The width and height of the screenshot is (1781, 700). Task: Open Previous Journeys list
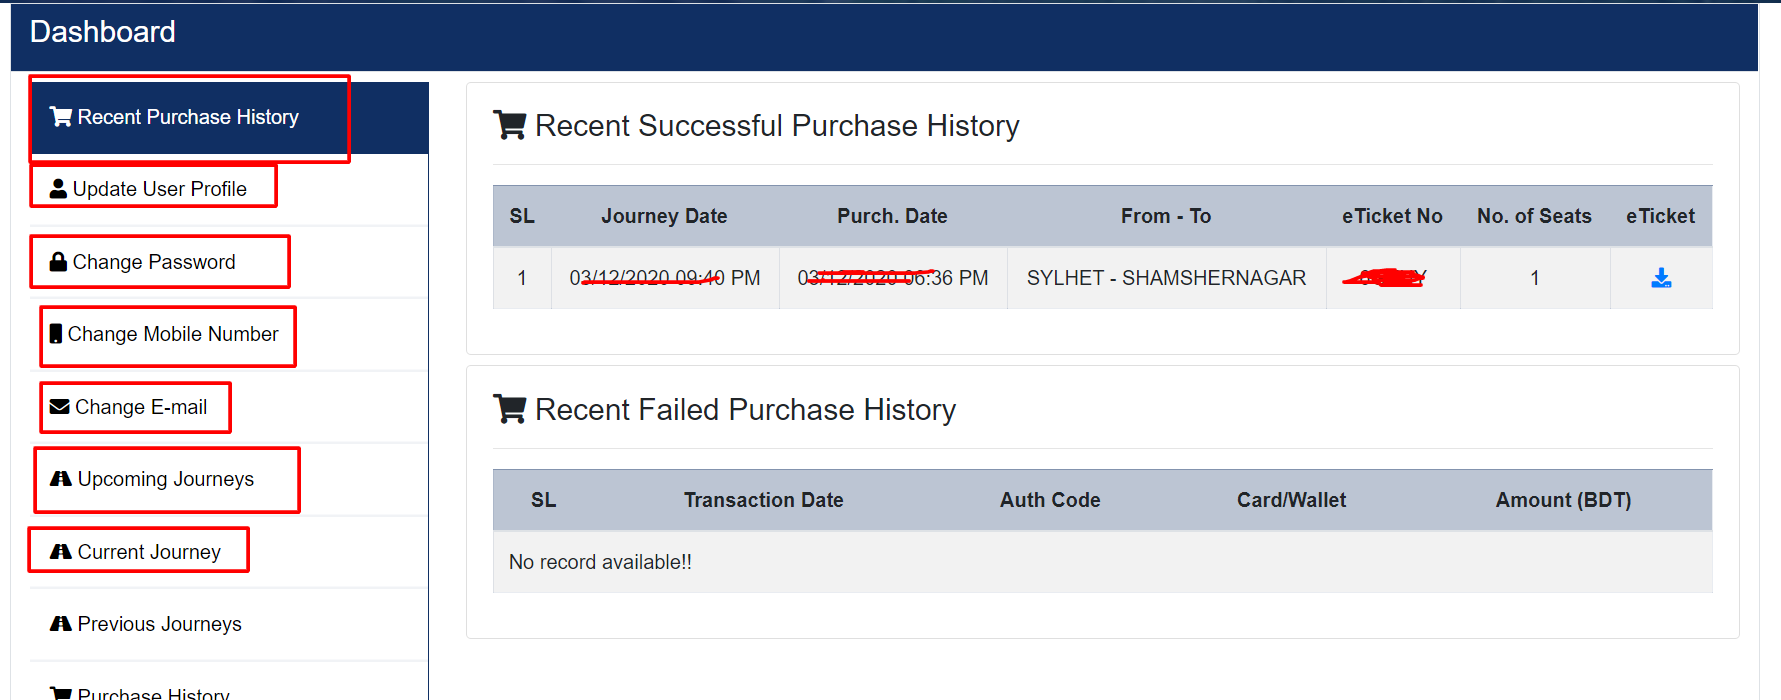160,624
